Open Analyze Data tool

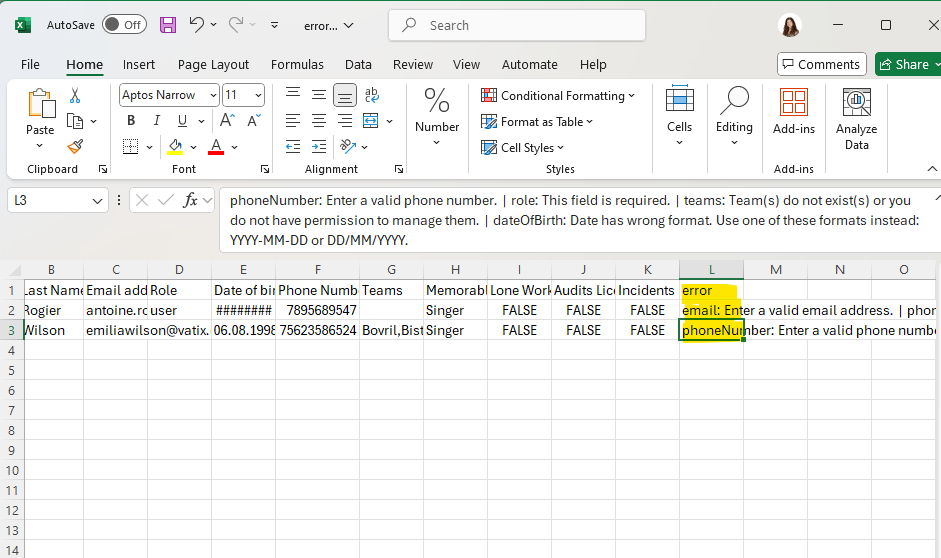tap(856, 118)
